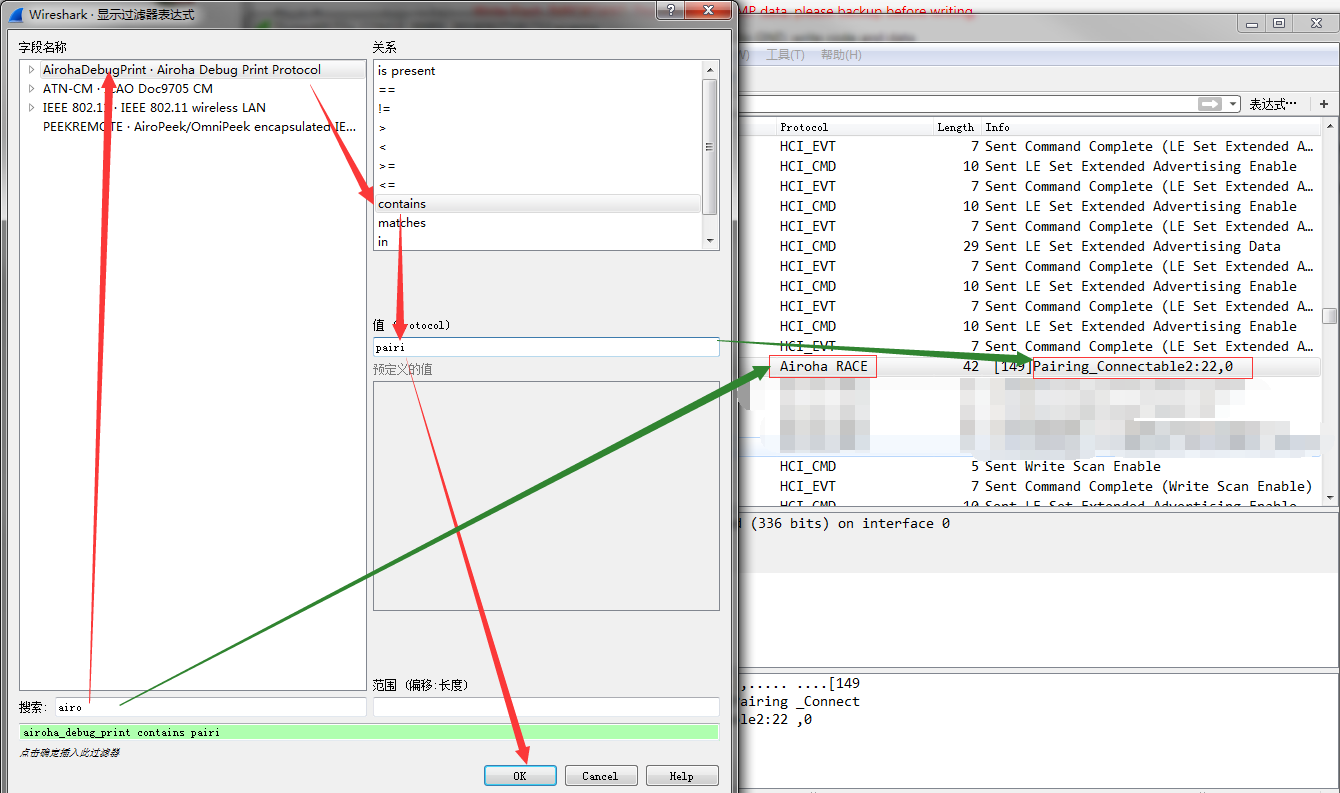Open Help from the dialog buttons
Image resolution: width=1340 pixels, height=793 pixels.
pos(682,776)
